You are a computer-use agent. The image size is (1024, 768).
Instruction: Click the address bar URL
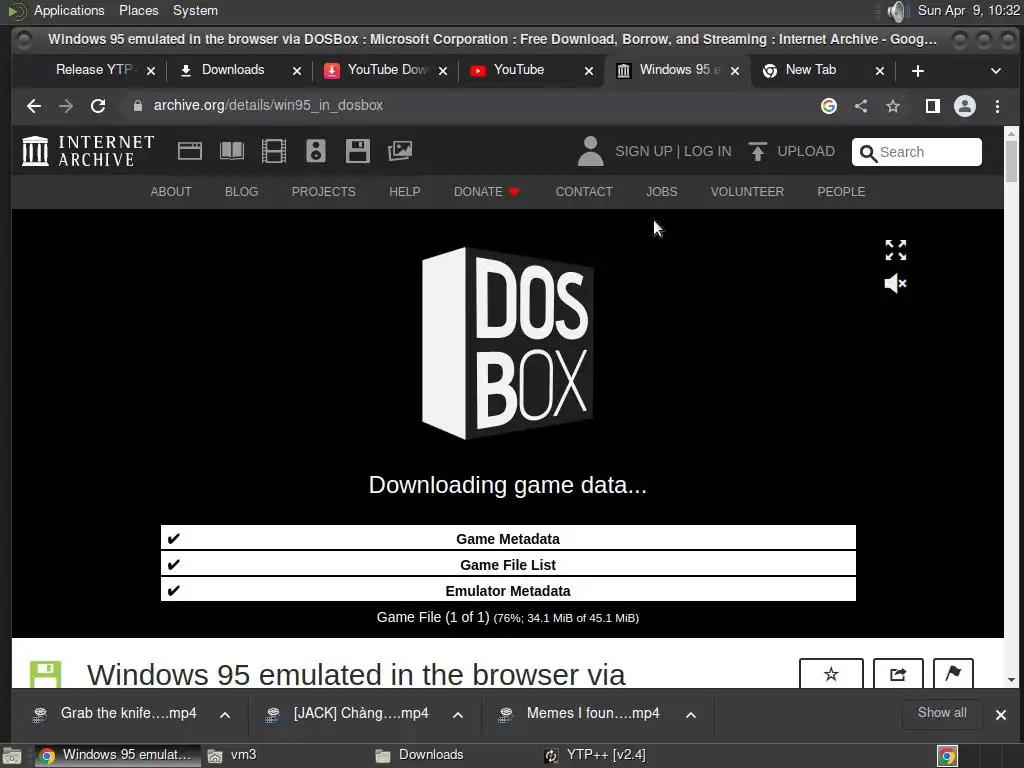point(268,106)
